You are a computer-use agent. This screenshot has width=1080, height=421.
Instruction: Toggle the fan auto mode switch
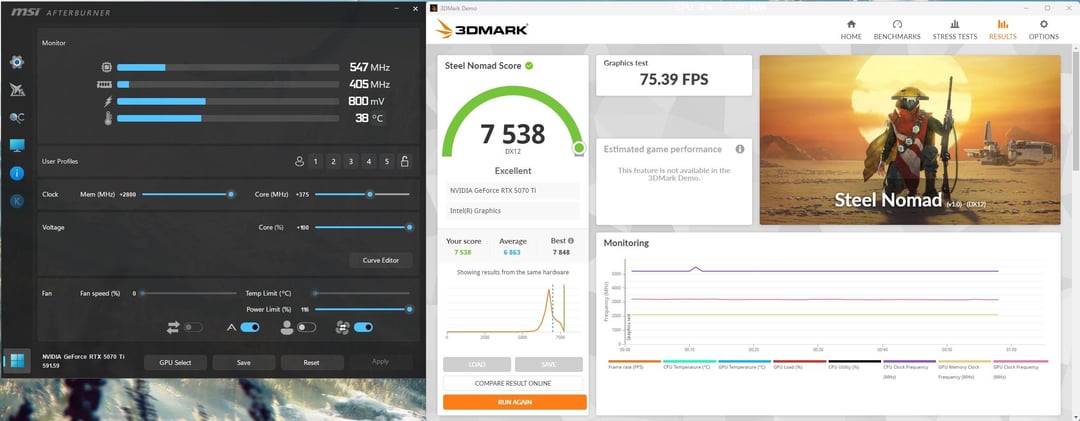pyautogui.click(x=250, y=326)
